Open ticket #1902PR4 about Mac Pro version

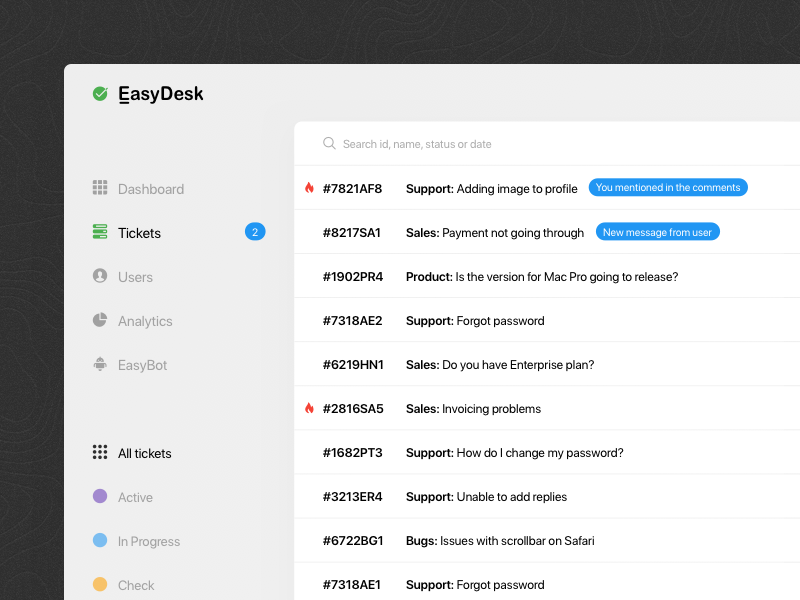[540, 277]
